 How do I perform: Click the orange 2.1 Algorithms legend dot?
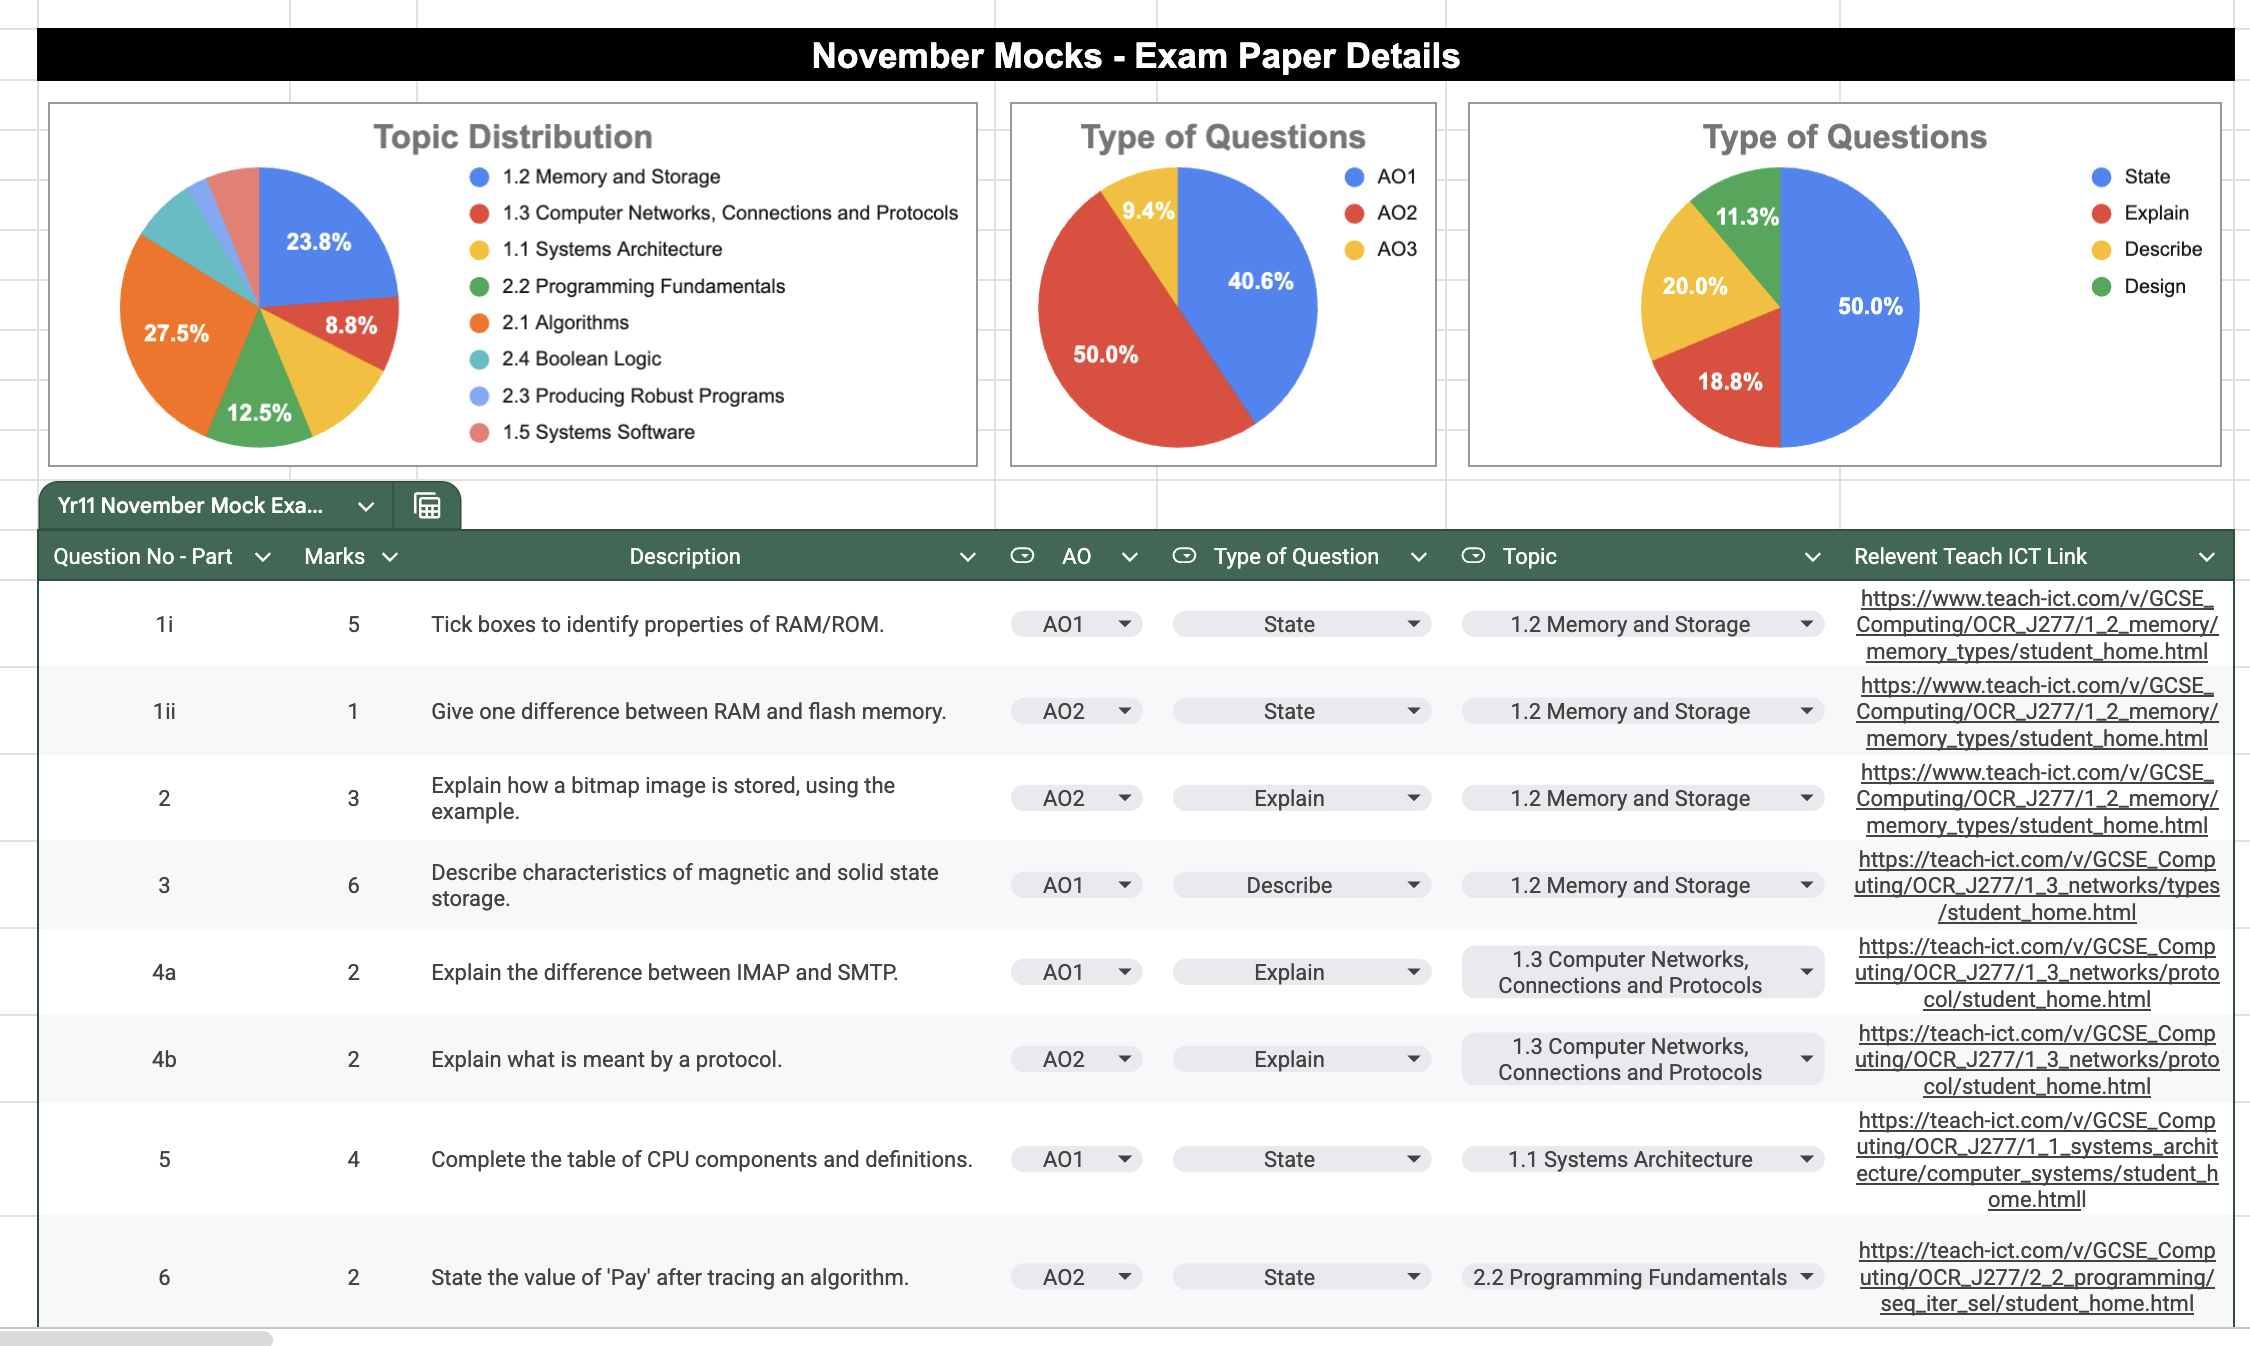(480, 323)
